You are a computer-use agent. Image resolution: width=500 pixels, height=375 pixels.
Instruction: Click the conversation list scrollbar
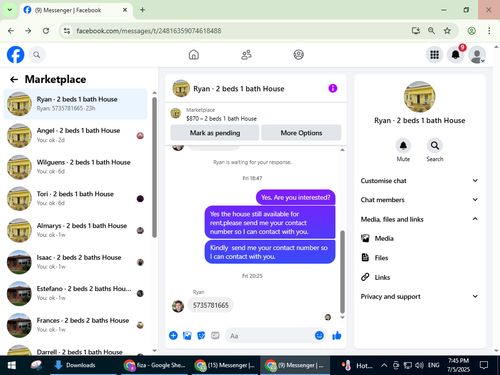(154, 168)
